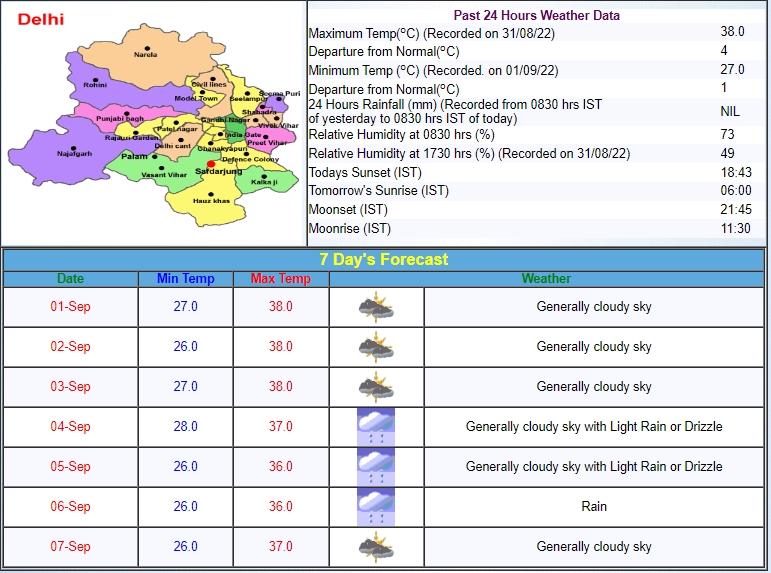Select the 05-Sep date cell
This screenshot has height=573, width=771.
pos(70,466)
